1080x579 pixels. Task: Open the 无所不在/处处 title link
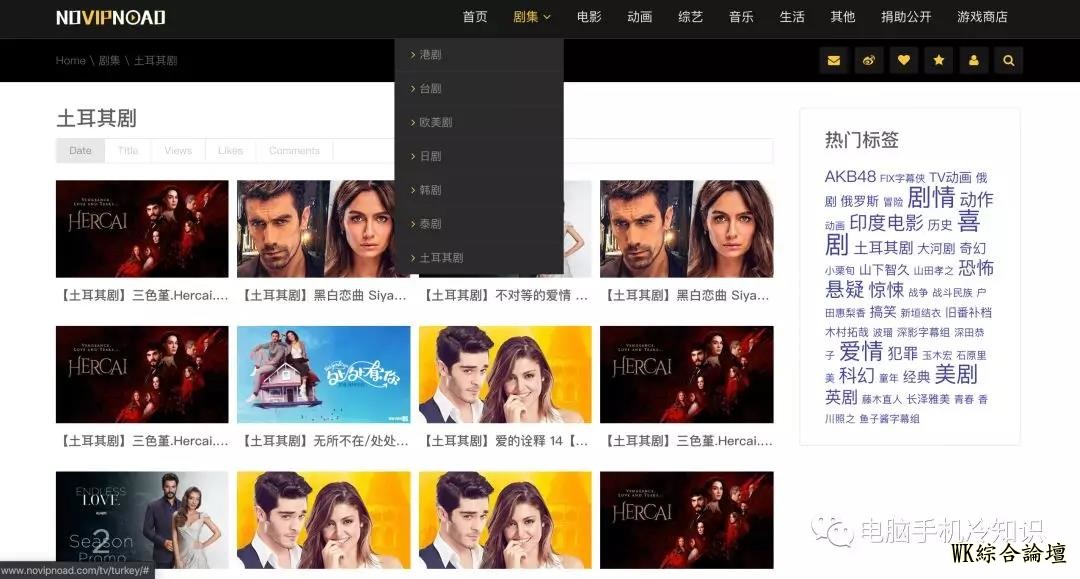click(x=324, y=441)
